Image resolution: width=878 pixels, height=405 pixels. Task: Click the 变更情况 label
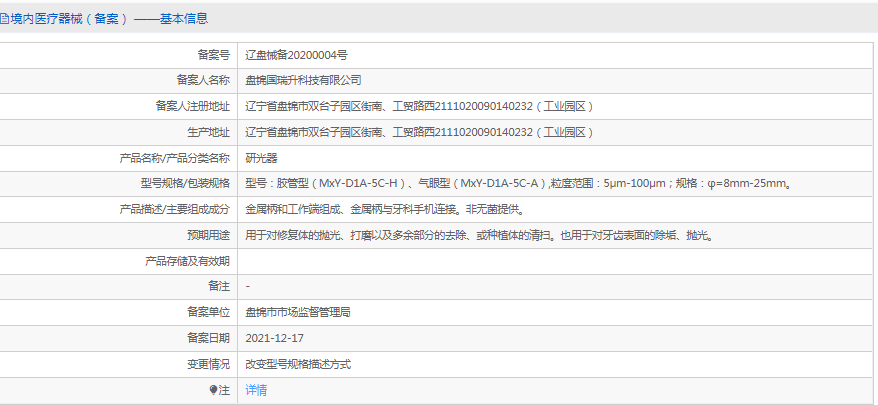[x=208, y=364]
